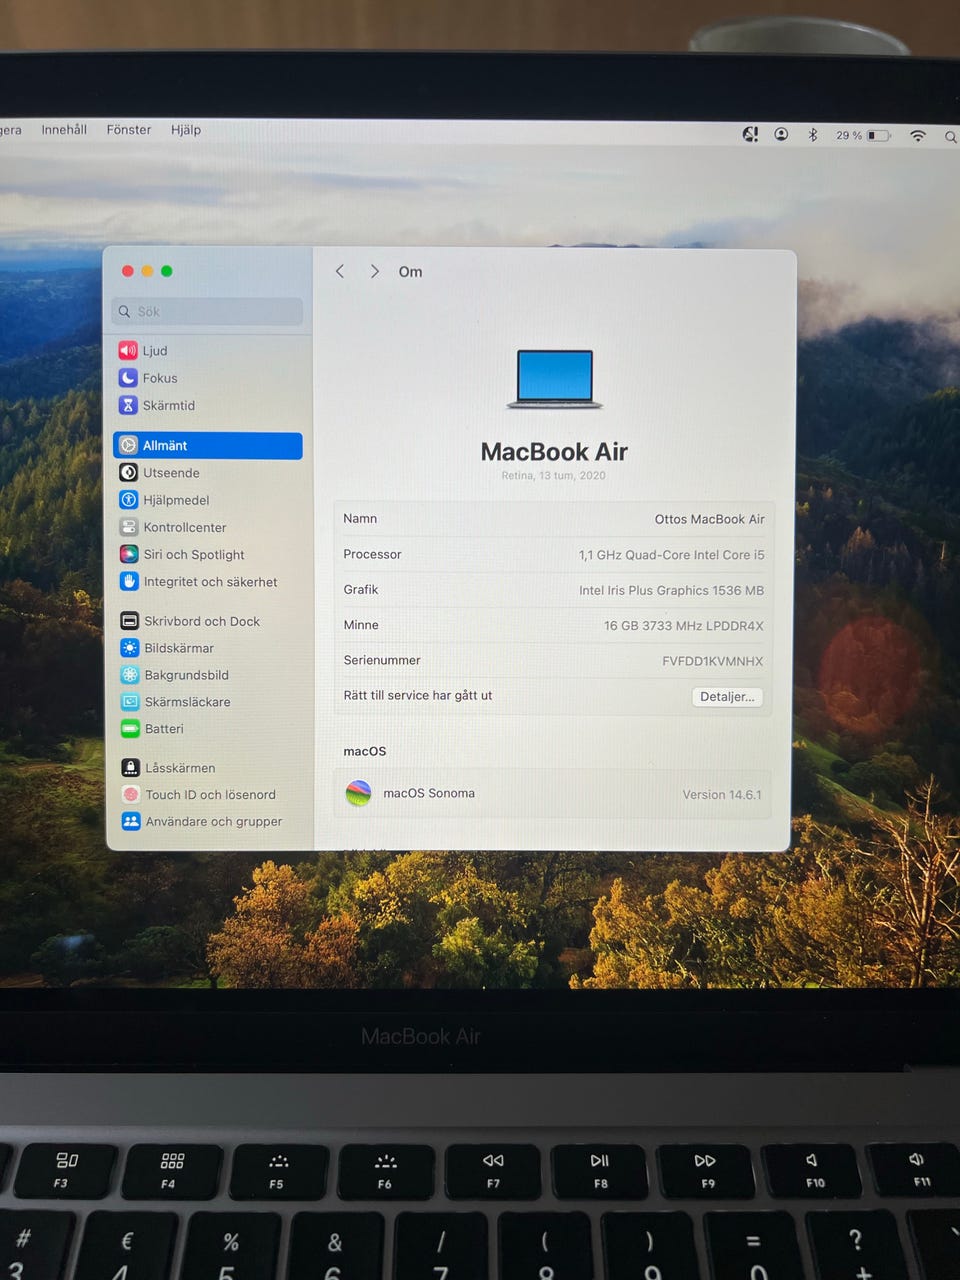Open Integritet och säkerhet hand icon
This screenshot has width=960, height=1280.
[x=129, y=581]
